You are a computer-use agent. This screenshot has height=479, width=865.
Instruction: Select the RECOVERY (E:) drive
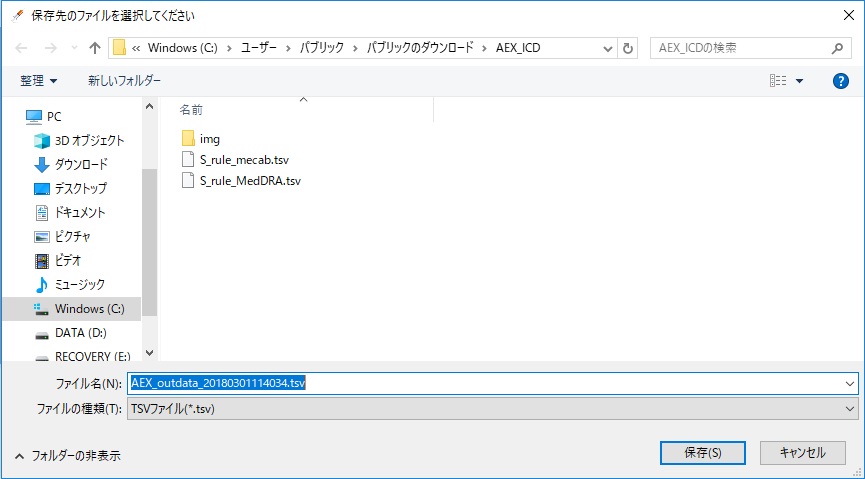tap(92, 356)
